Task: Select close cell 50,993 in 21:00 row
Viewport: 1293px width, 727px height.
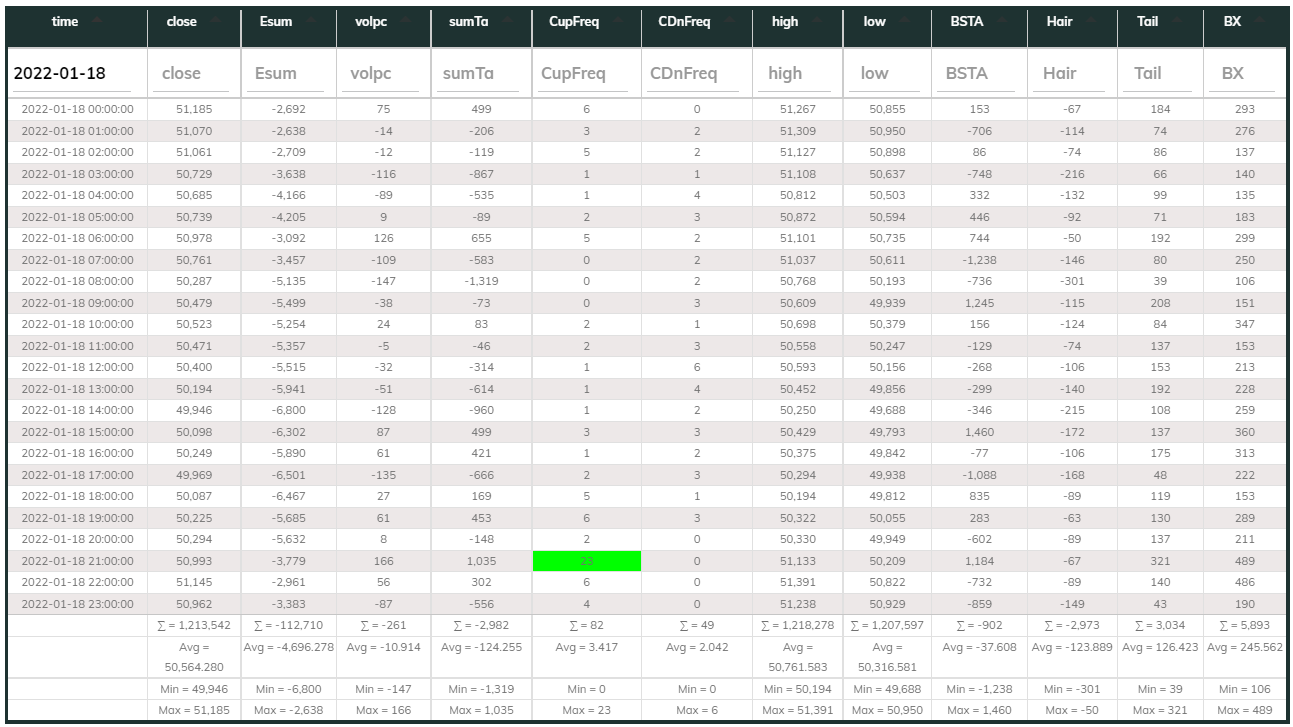Action: 194,561
